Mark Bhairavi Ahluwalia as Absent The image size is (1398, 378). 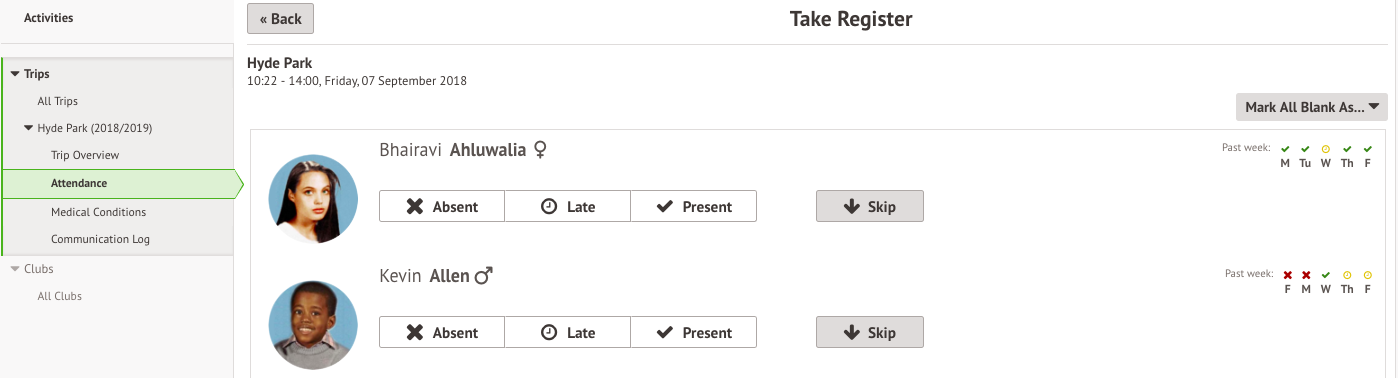[x=442, y=207]
